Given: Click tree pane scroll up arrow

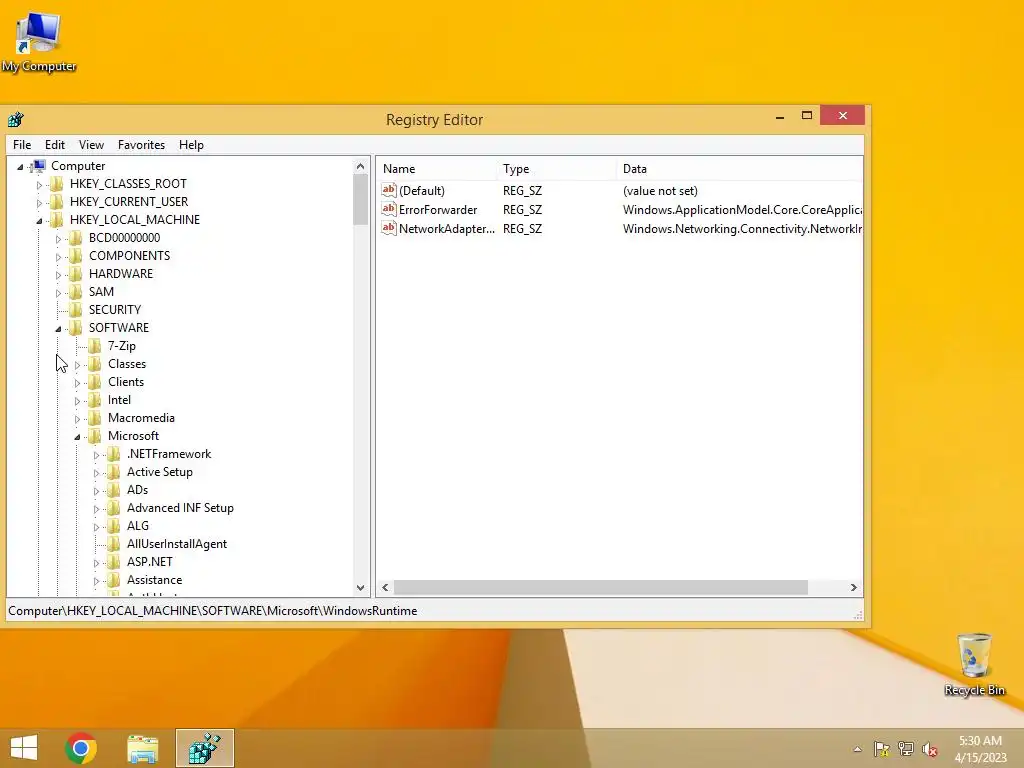Looking at the screenshot, I should (360, 167).
